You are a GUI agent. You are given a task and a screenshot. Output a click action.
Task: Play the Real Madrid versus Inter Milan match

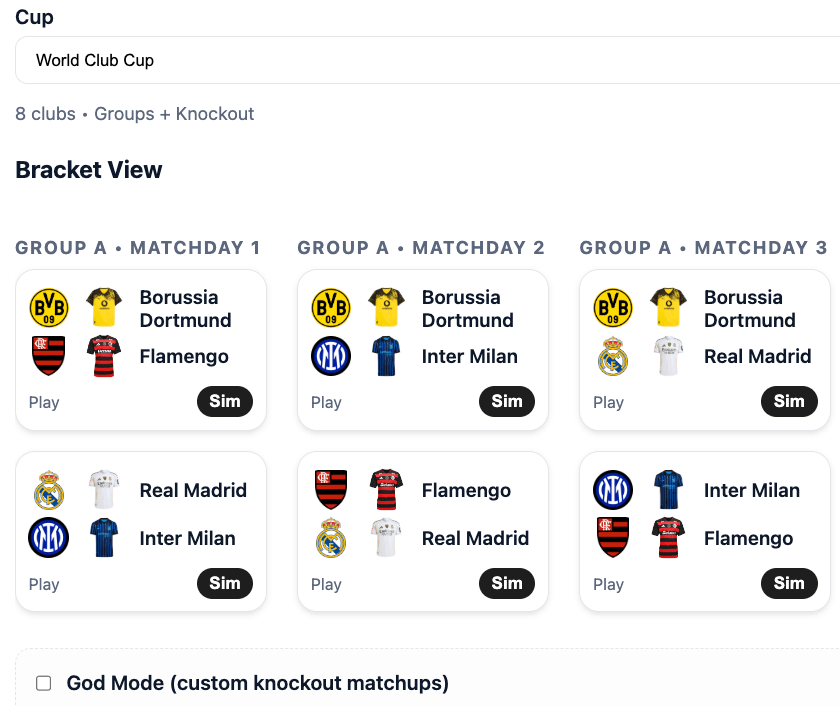44,583
